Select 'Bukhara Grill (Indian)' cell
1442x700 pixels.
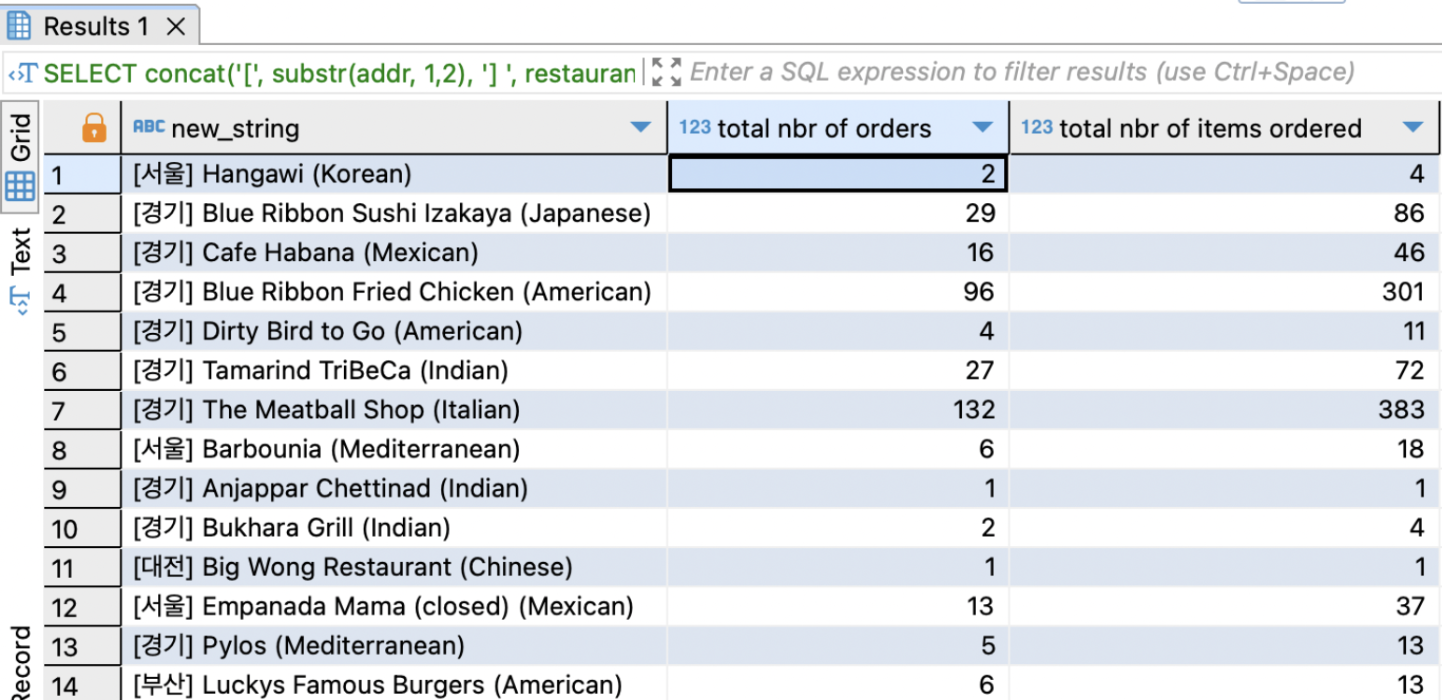pos(394,528)
